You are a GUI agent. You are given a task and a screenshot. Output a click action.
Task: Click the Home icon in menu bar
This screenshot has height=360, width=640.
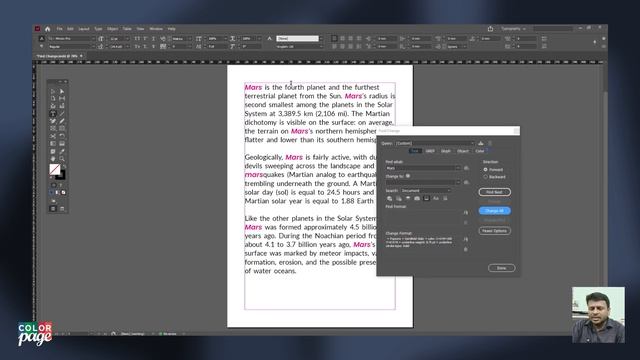(x=47, y=29)
